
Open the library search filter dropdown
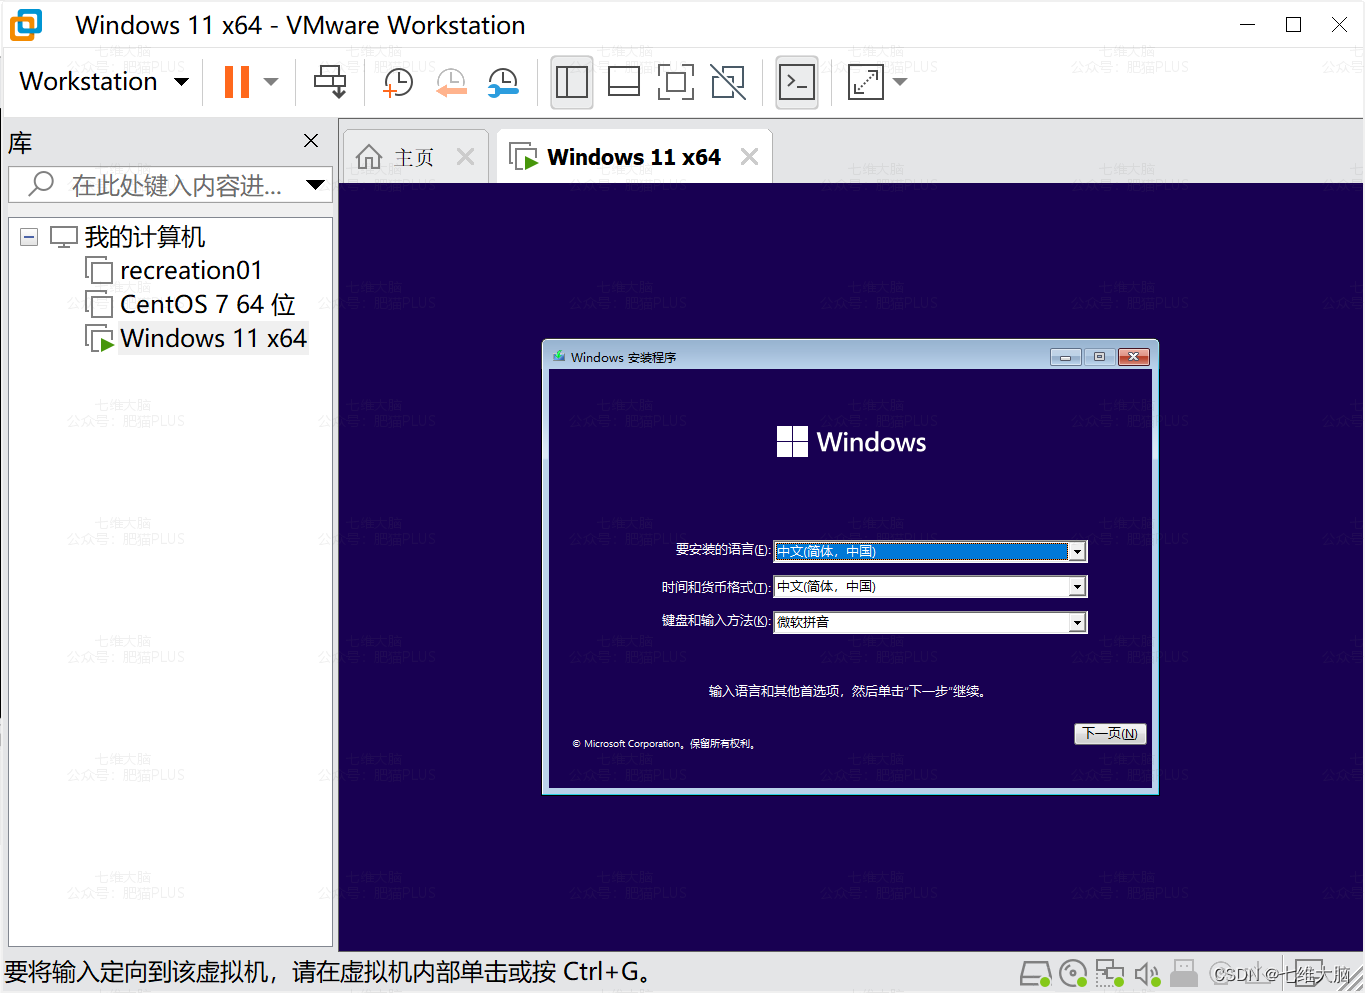(315, 184)
